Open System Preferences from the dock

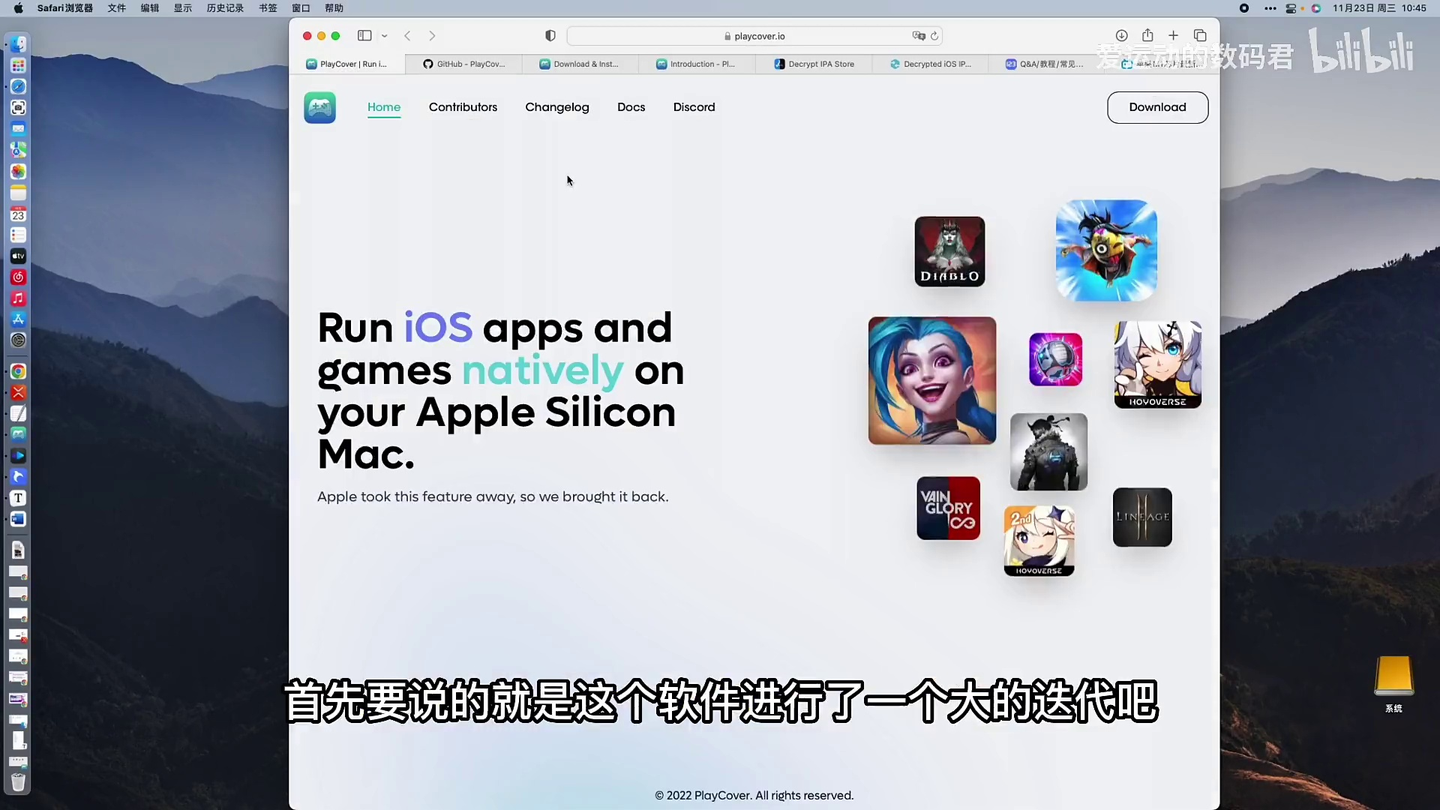point(18,341)
